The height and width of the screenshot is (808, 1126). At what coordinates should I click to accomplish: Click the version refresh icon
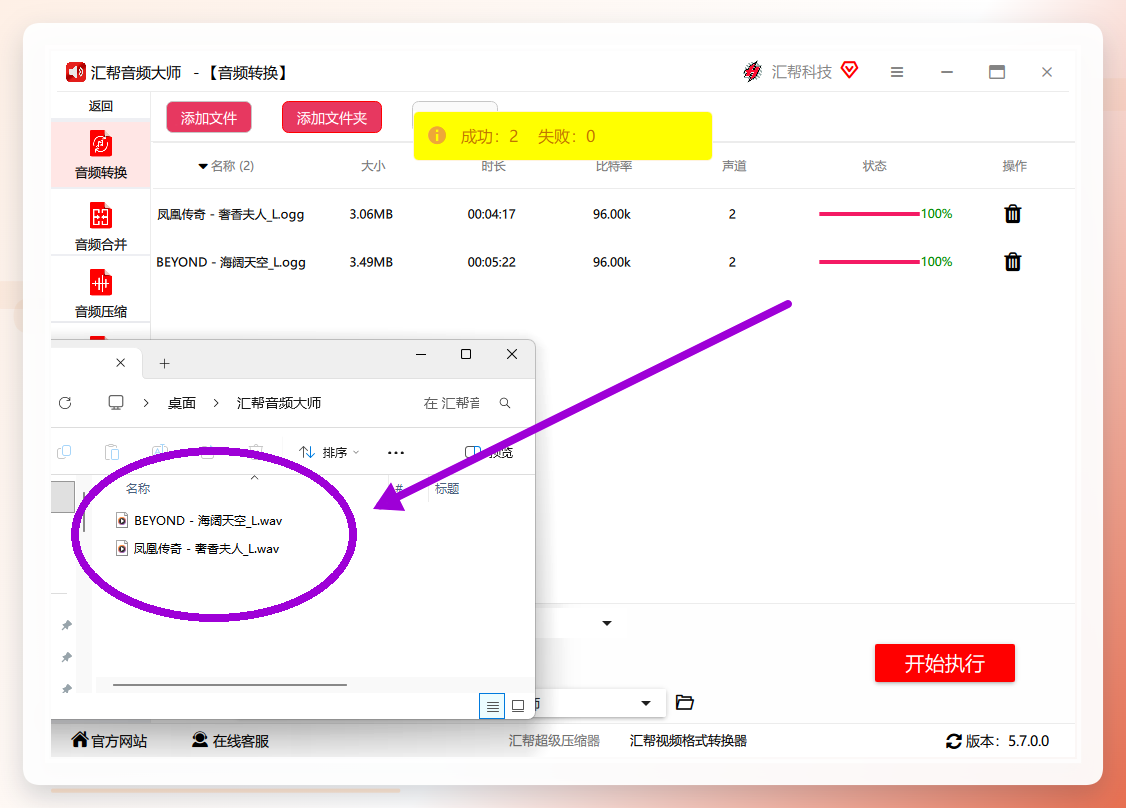(954, 741)
